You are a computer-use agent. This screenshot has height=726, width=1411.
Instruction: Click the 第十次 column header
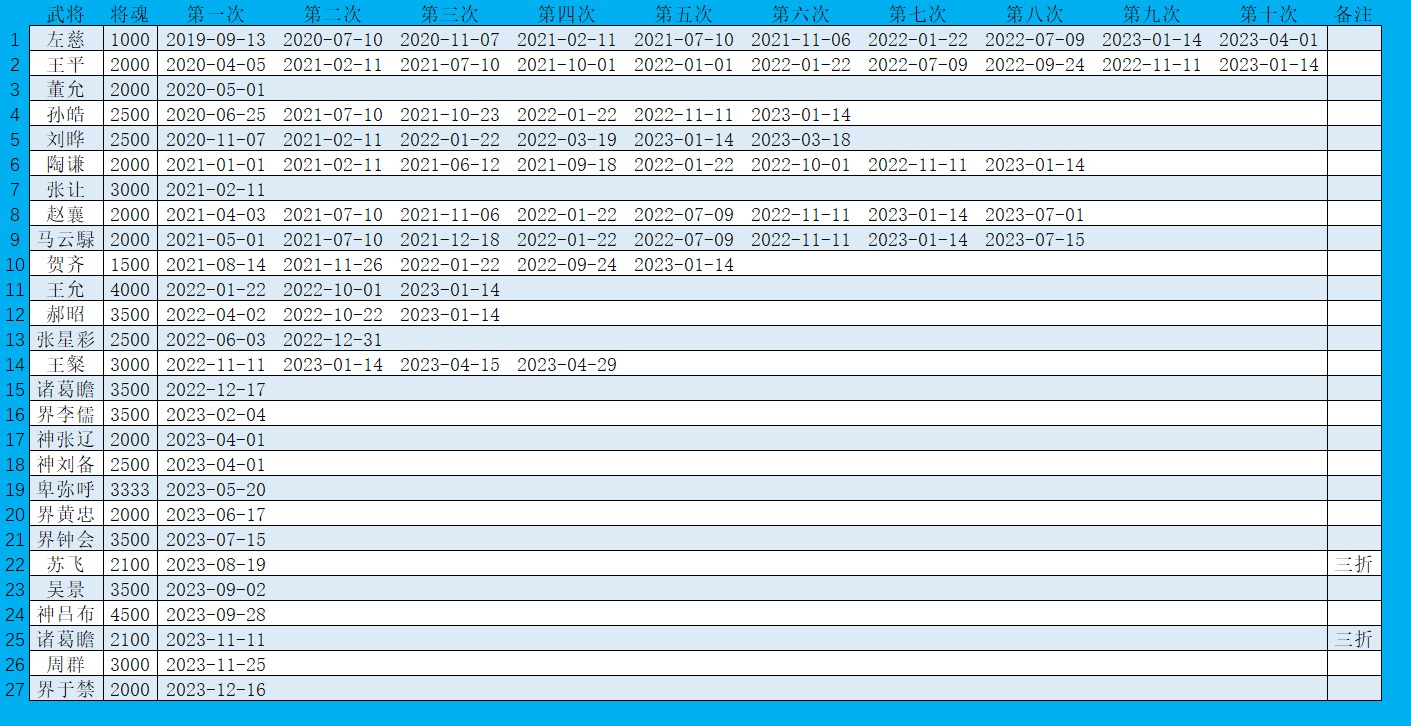pos(1269,14)
